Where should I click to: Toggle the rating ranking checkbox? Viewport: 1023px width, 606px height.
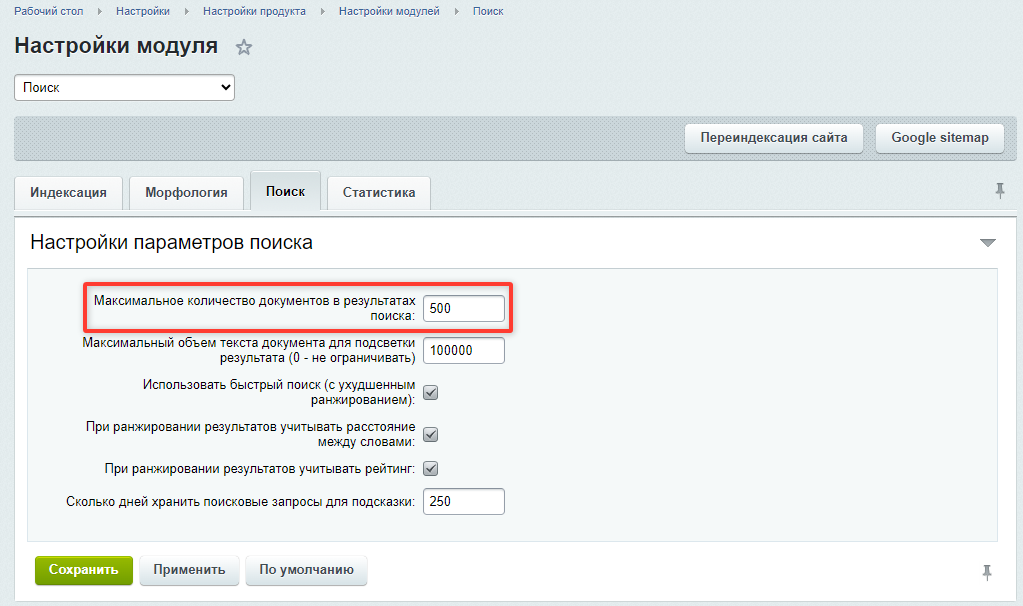(x=431, y=468)
